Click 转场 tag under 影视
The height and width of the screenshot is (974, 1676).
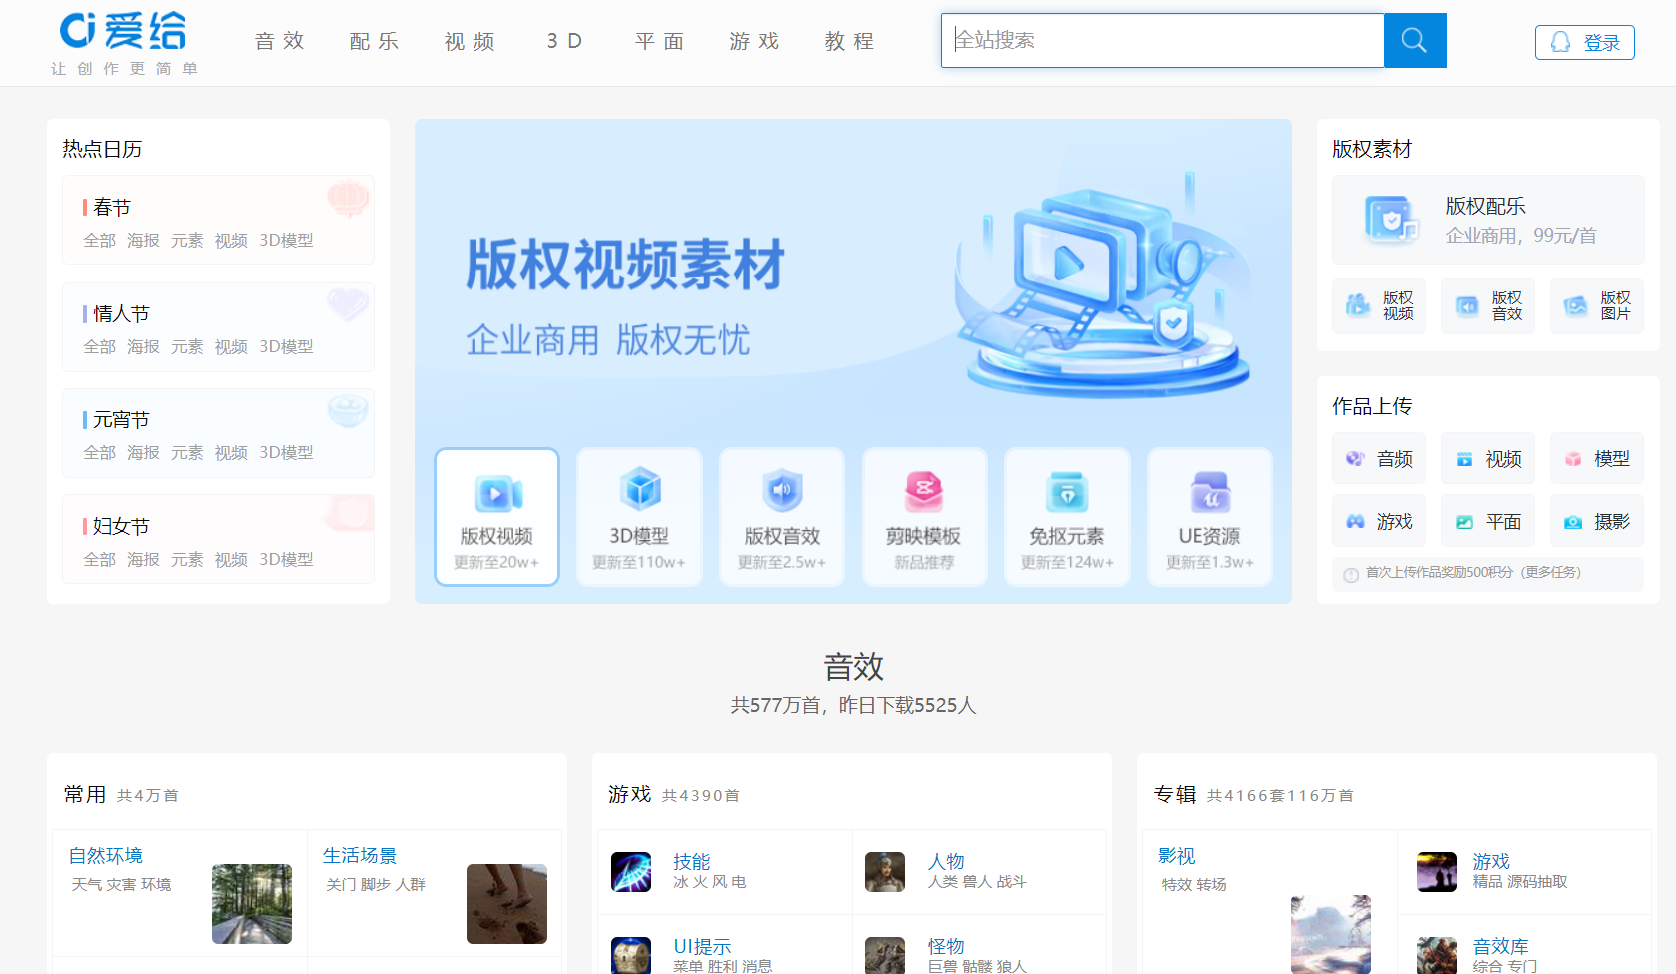coord(1211,884)
